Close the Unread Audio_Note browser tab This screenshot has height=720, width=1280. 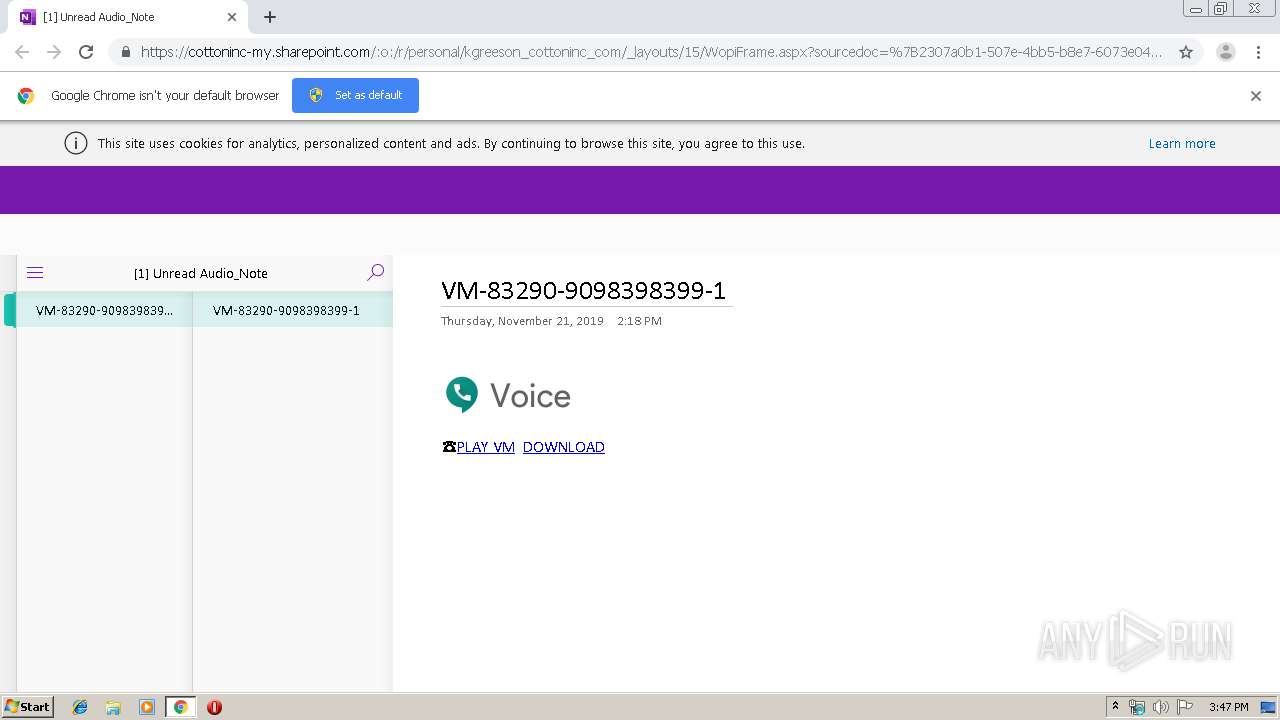point(232,17)
